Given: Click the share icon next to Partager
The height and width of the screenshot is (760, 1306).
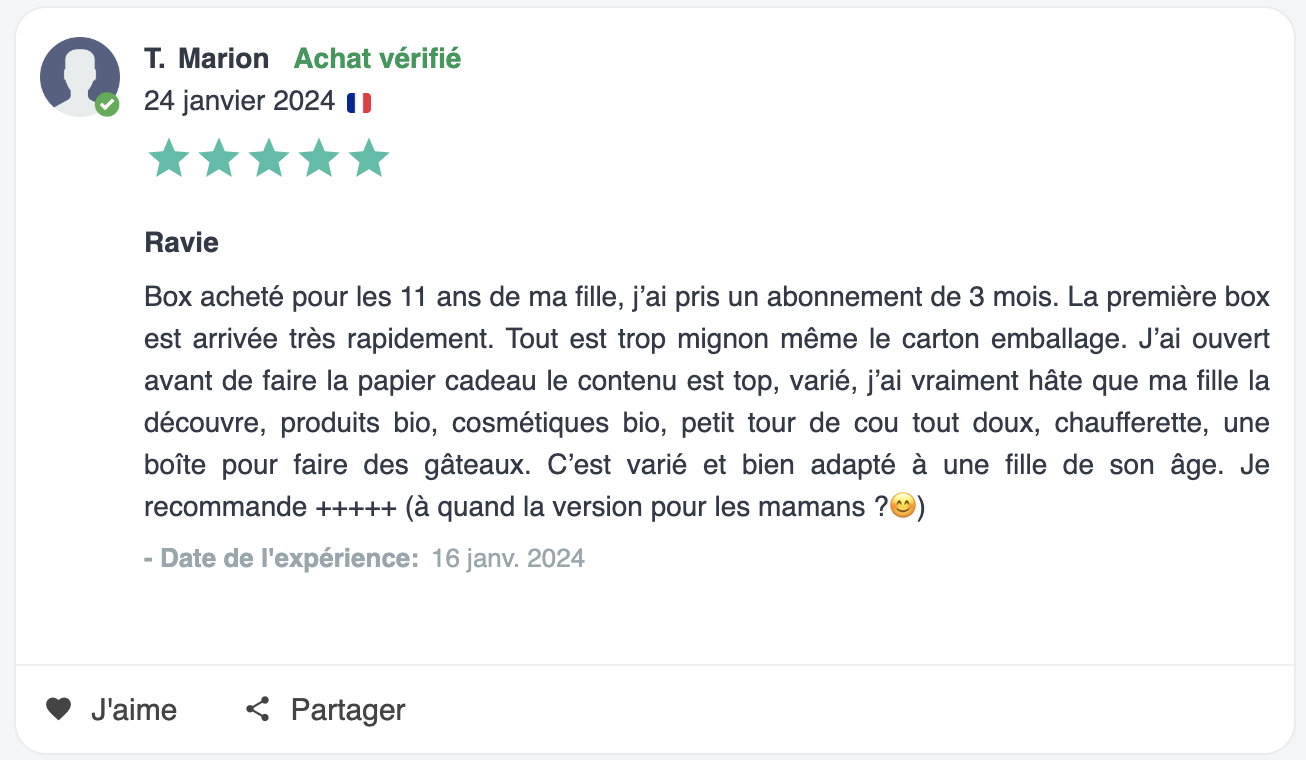Looking at the screenshot, I should coord(258,710).
